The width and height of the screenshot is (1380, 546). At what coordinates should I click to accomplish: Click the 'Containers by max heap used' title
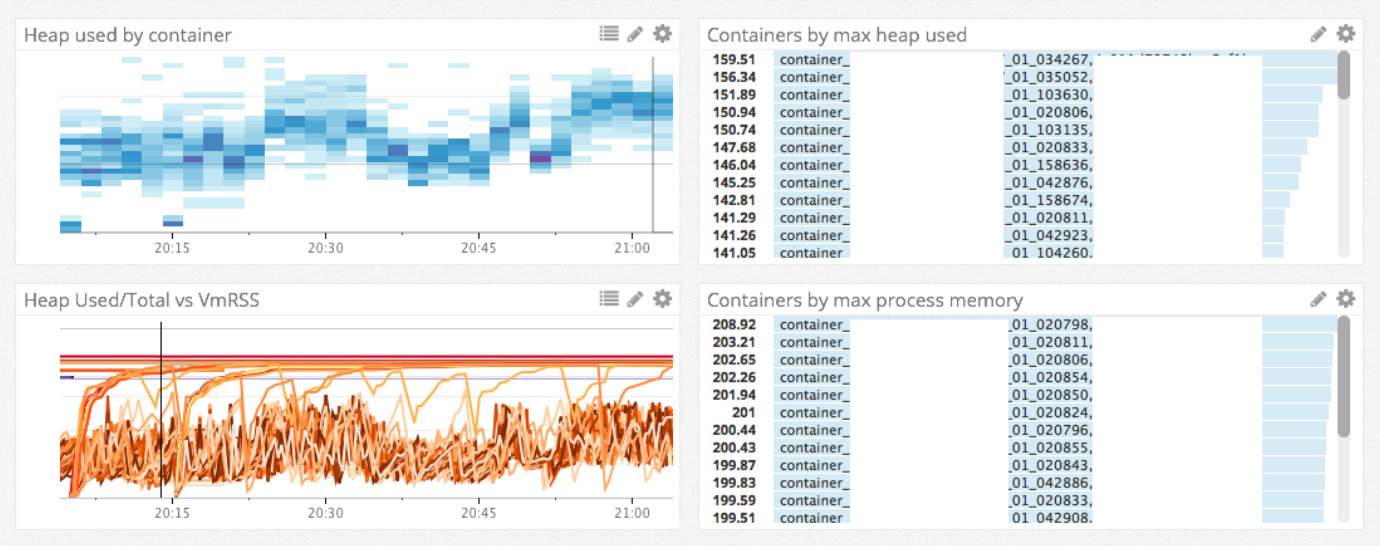point(837,35)
